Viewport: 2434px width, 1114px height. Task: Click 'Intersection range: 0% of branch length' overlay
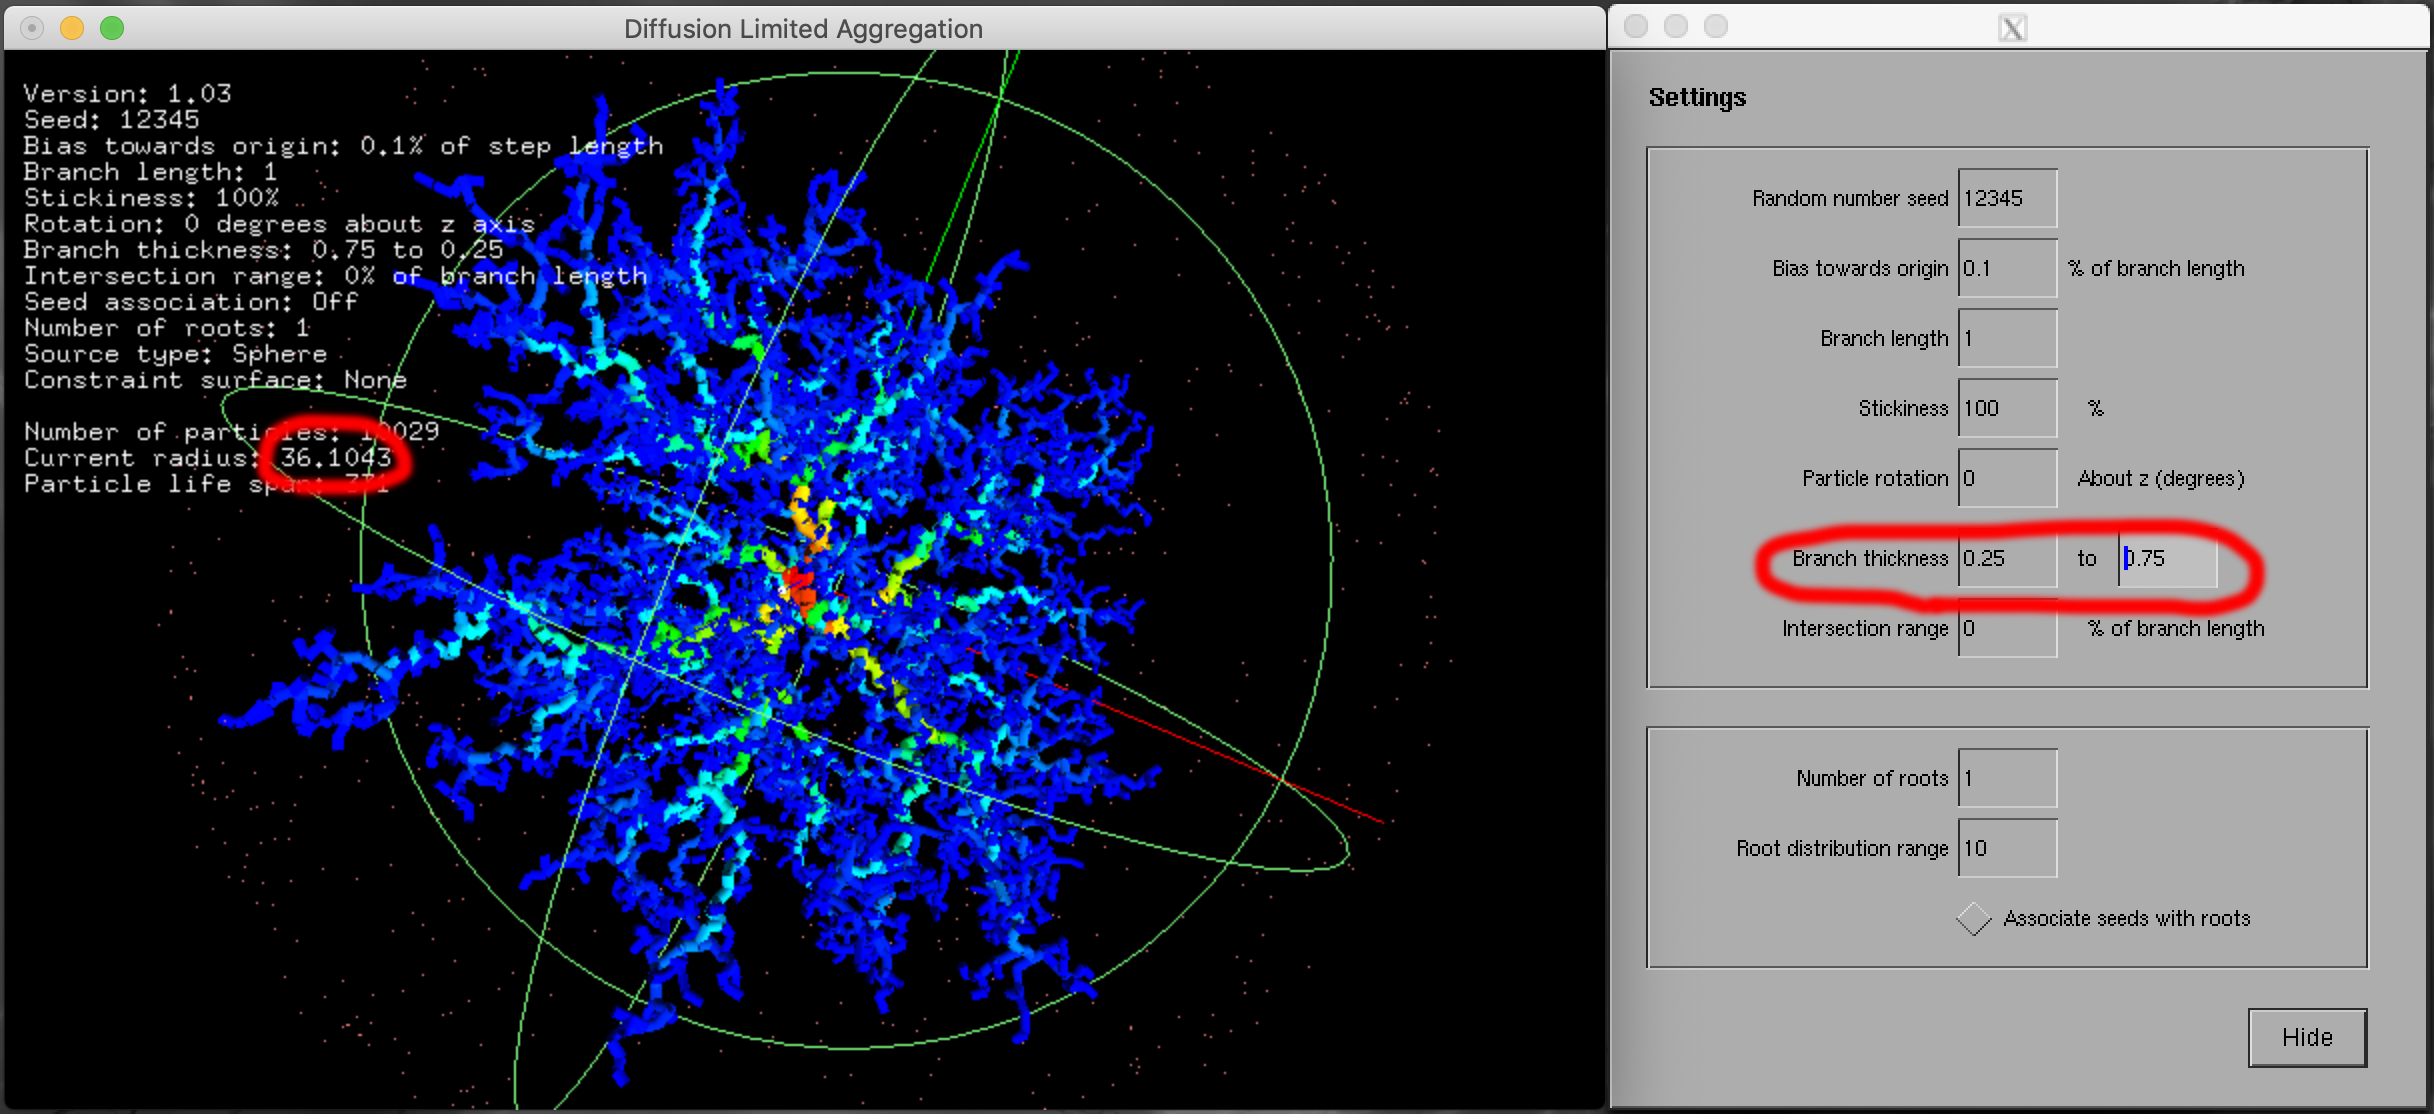[335, 276]
